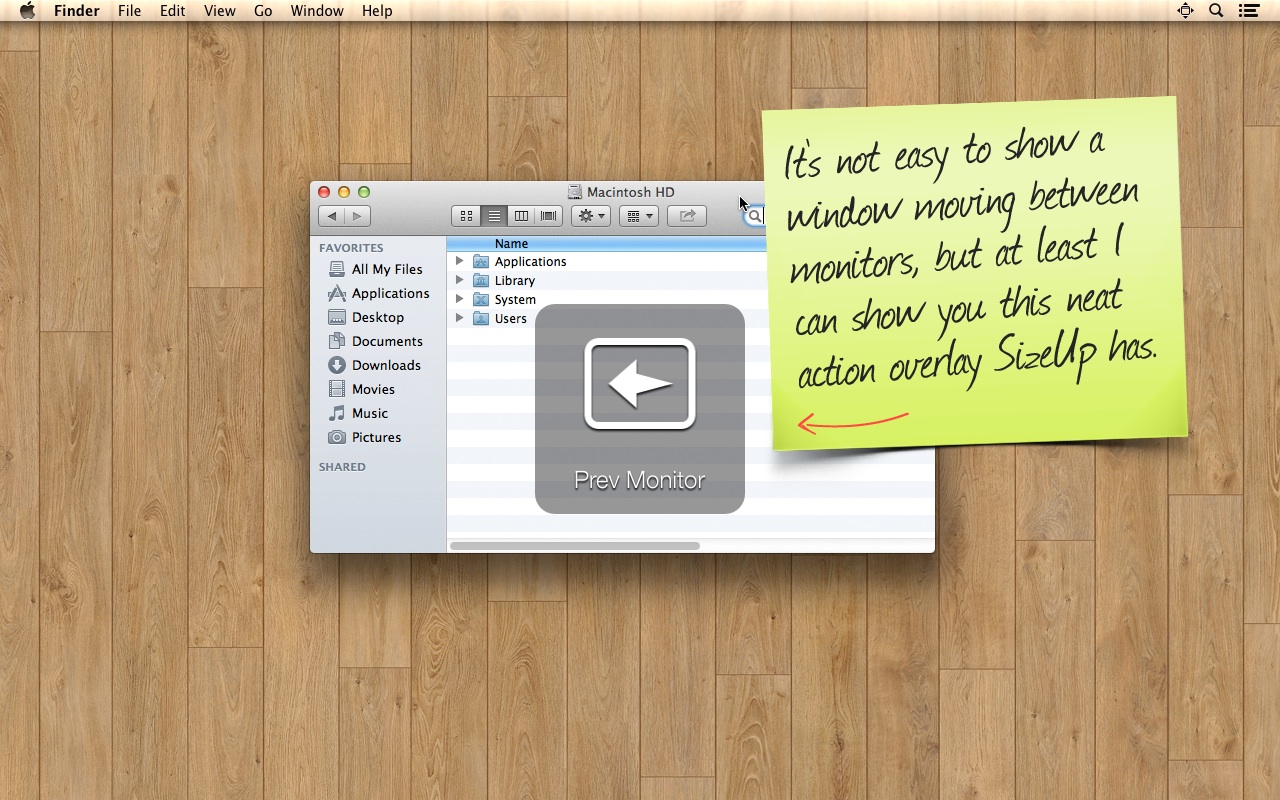This screenshot has width=1280, height=800.
Task: Go back using the back arrow
Action: [x=332, y=216]
